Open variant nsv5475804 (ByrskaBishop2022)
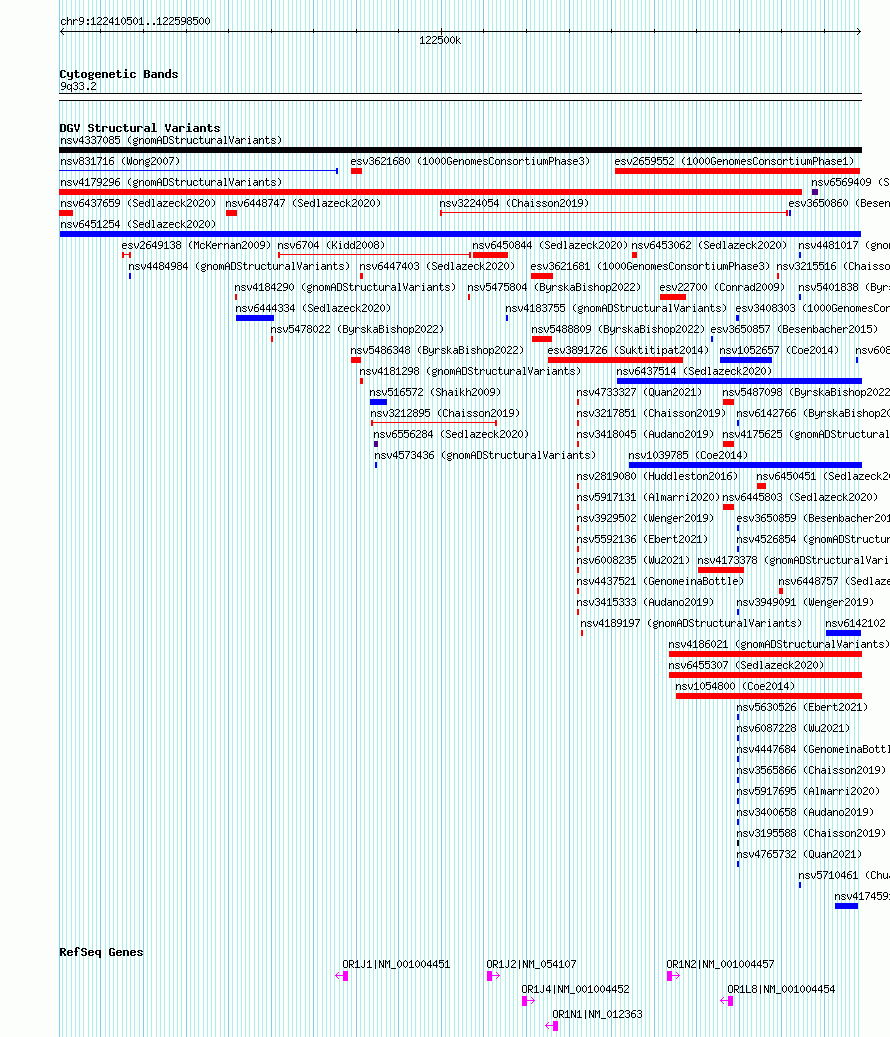Viewport: 890px width, 1037px height. 554,288
